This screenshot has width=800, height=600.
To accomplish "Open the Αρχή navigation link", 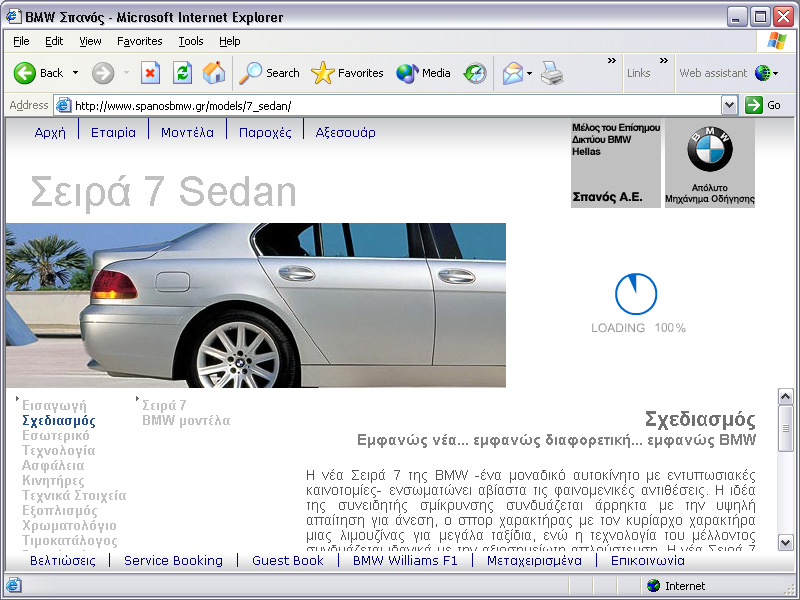I will (x=50, y=133).
